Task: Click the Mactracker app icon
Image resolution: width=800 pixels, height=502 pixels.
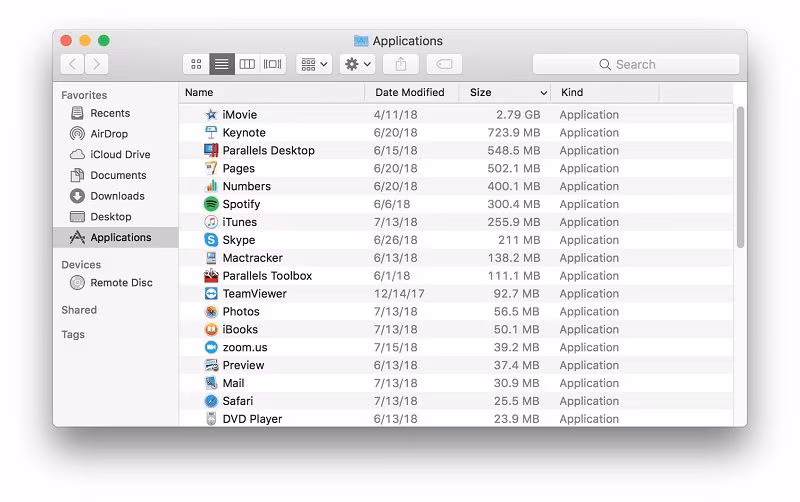Action: (211, 258)
